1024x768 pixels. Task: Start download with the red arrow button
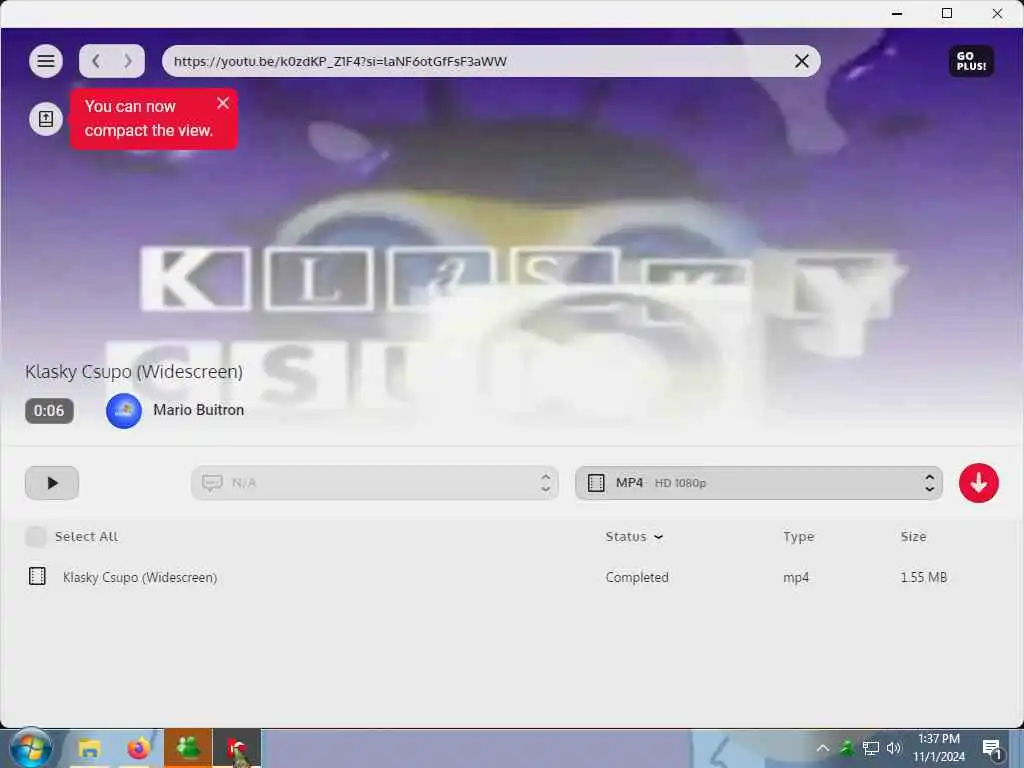(x=978, y=483)
